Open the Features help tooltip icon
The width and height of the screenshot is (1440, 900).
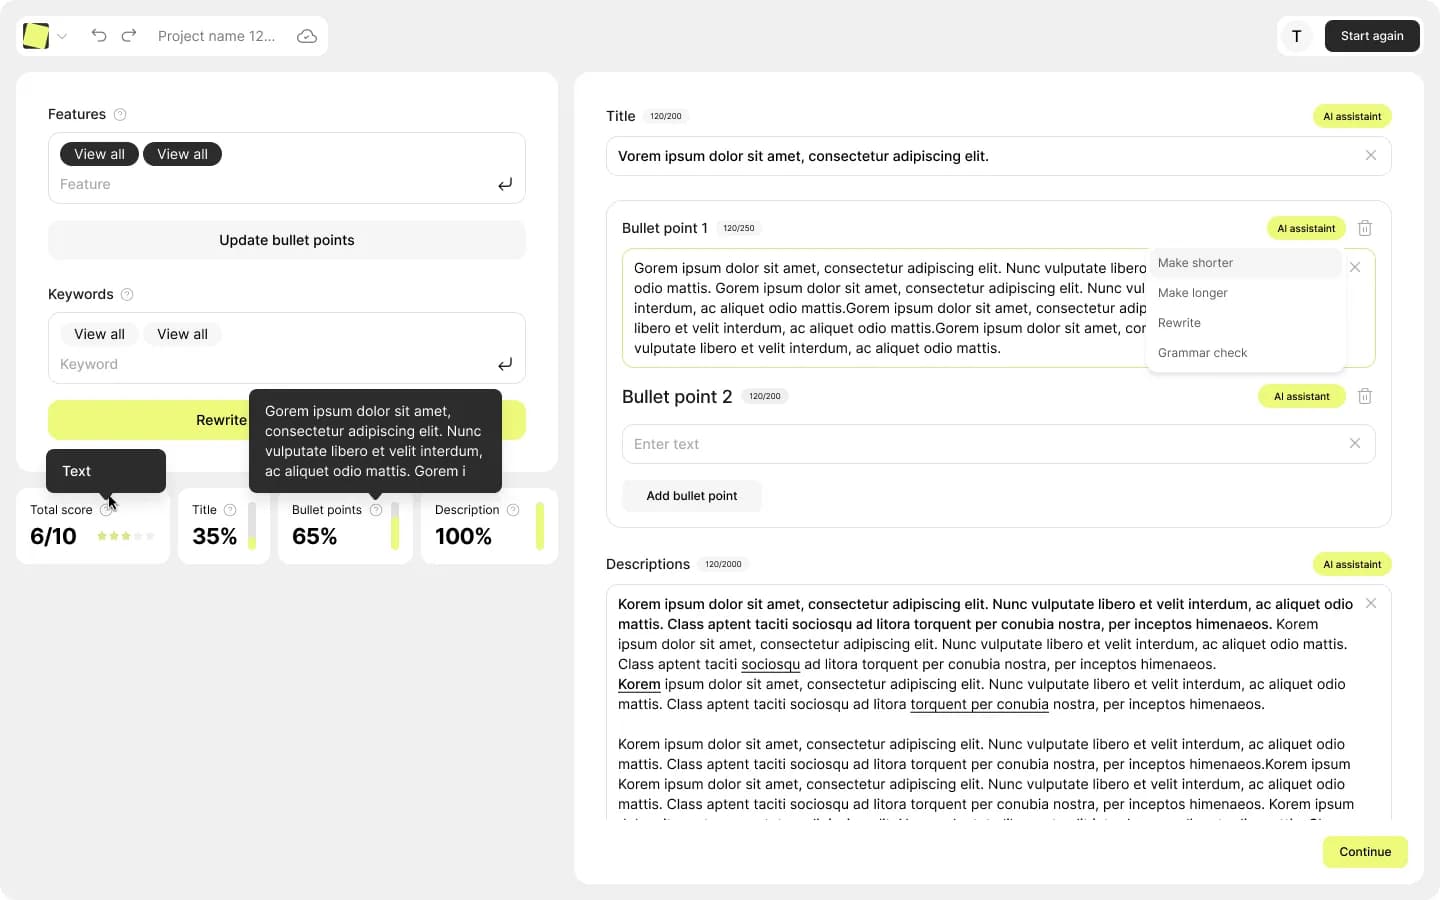120,114
